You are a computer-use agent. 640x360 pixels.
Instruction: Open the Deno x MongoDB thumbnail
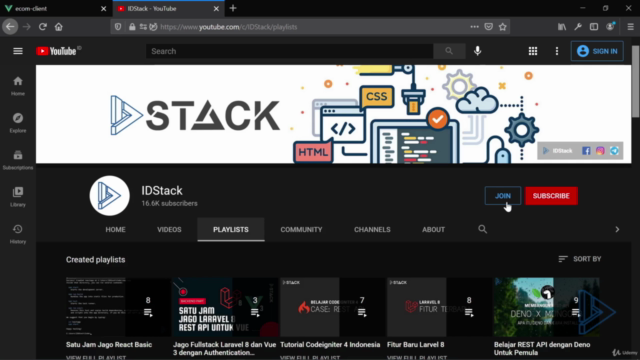pos(547,307)
